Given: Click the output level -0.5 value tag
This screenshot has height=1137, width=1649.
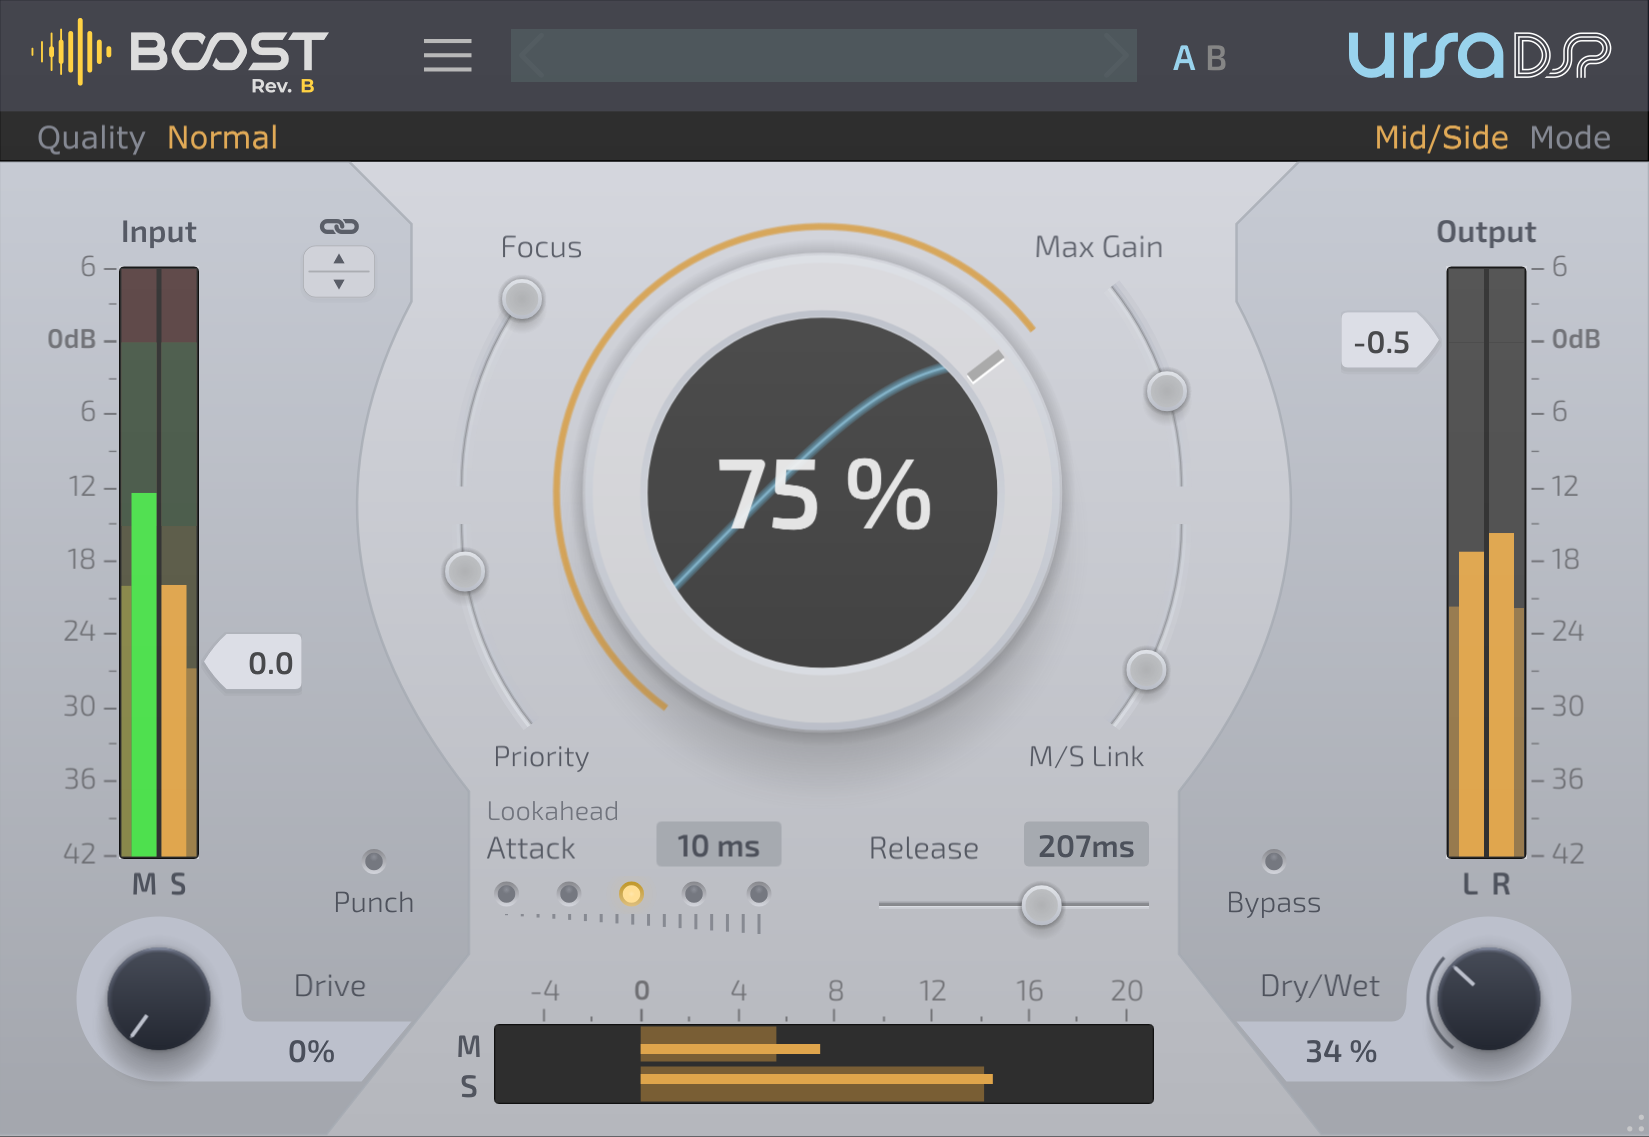Looking at the screenshot, I should [1389, 342].
